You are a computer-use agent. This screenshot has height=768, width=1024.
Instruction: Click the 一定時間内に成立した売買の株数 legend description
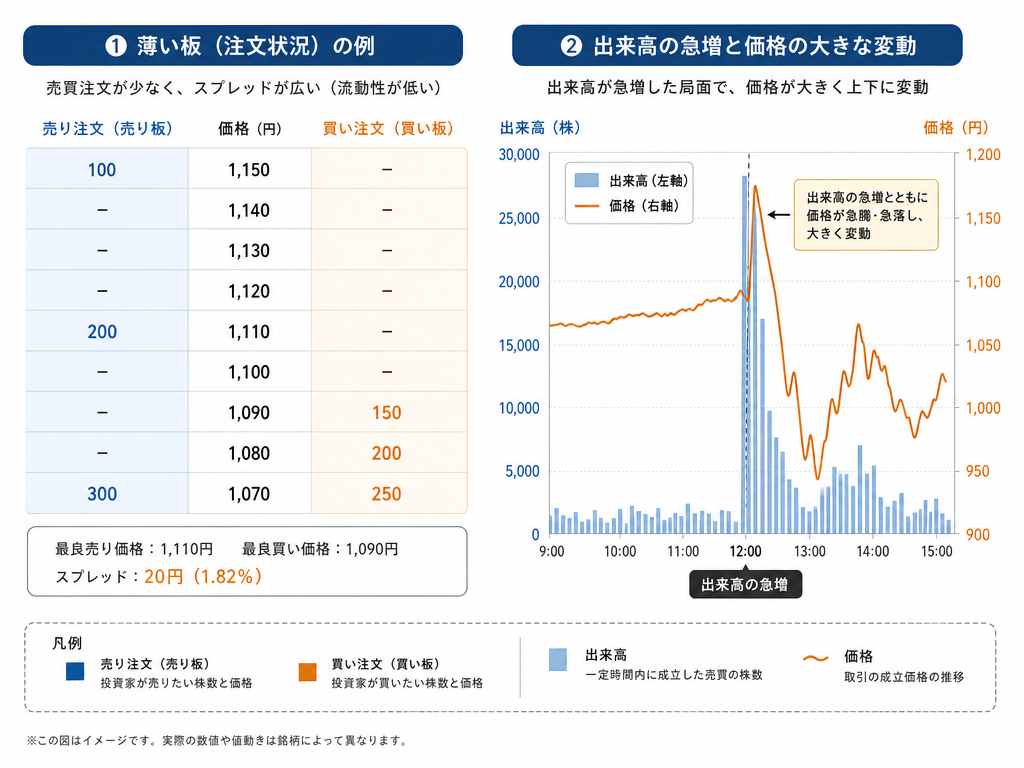[673, 675]
